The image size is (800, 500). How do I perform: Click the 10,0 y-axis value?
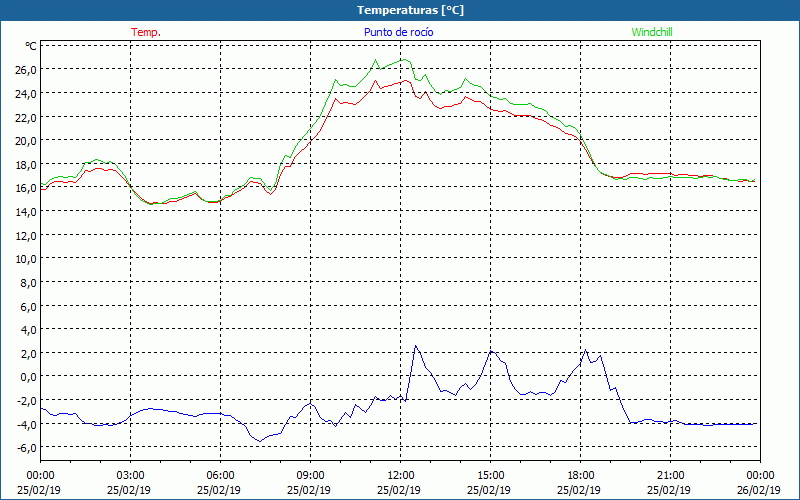pyautogui.click(x=26, y=259)
